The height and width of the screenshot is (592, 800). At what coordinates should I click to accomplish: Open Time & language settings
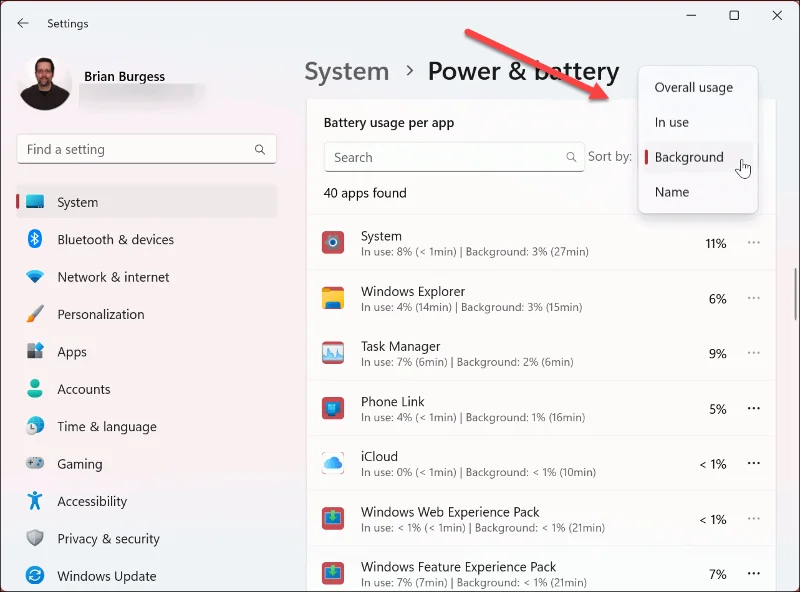coord(147,426)
